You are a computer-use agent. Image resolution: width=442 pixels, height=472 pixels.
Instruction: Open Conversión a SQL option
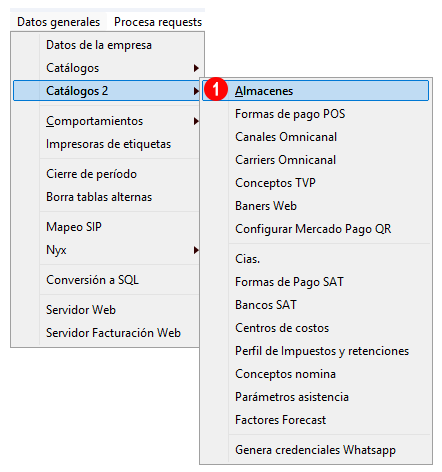point(92,280)
